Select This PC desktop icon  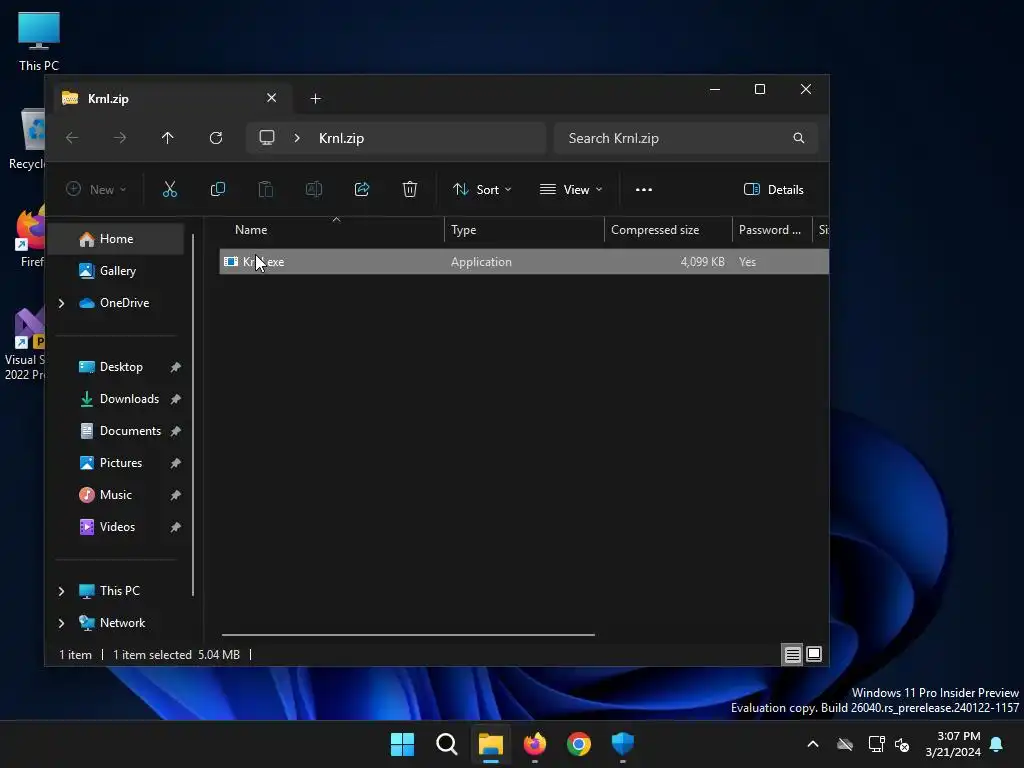39,41
